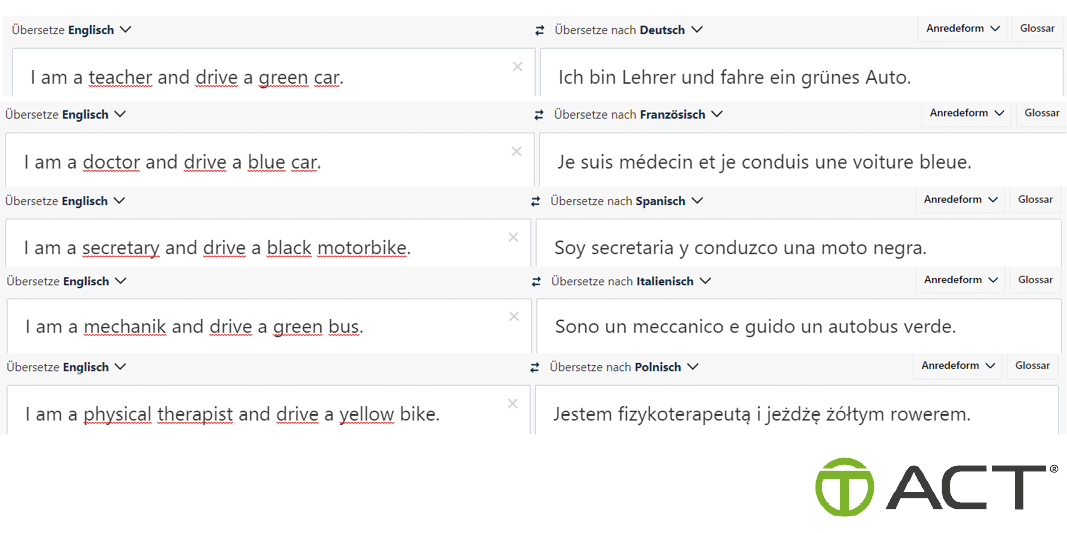1067x533 pixels.
Task: Open Glossar in the German row
Action: (x=1037, y=29)
